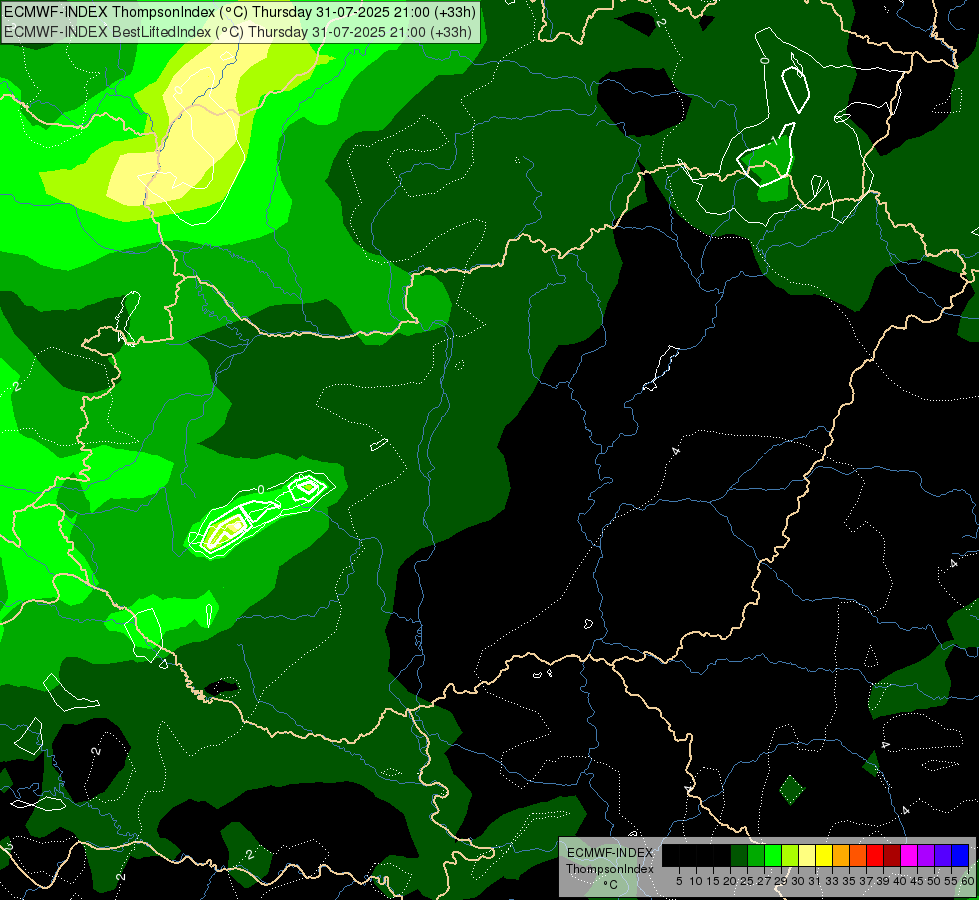979x900 pixels.
Task: Click the legend tick value 20
Action: coord(730,881)
